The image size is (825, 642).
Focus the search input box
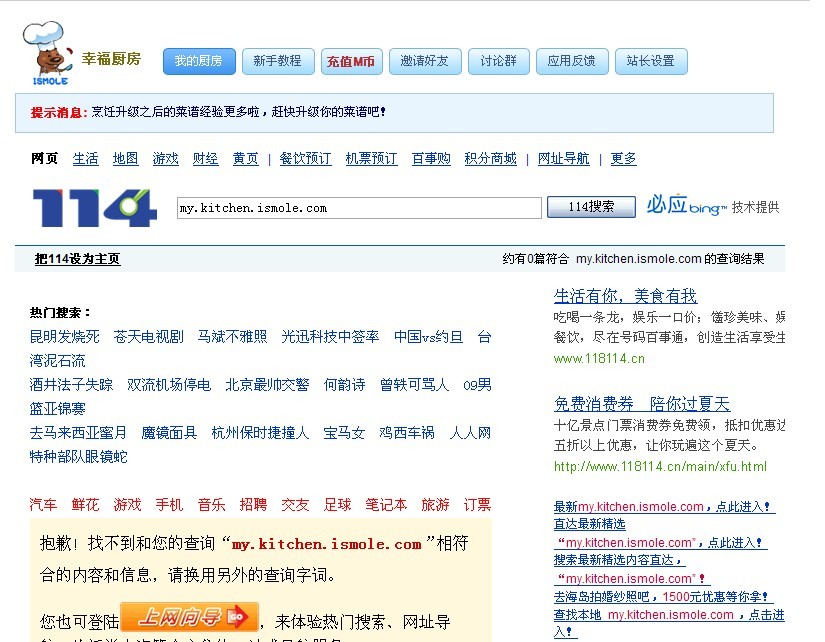[x=359, y=208]
